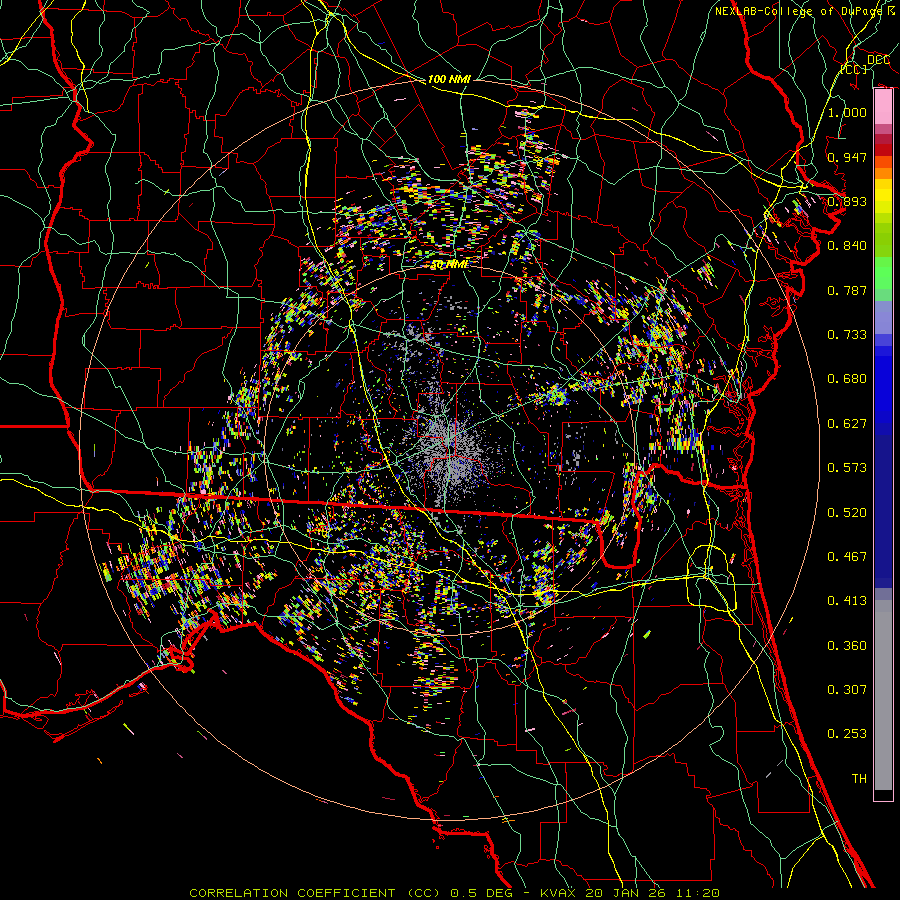Click the TH threshold label on legend
The image size is (900, 900).
tap(859, 779)
